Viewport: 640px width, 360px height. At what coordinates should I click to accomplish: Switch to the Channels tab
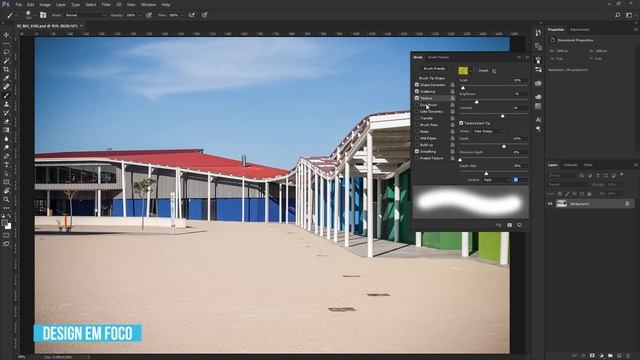571,165
